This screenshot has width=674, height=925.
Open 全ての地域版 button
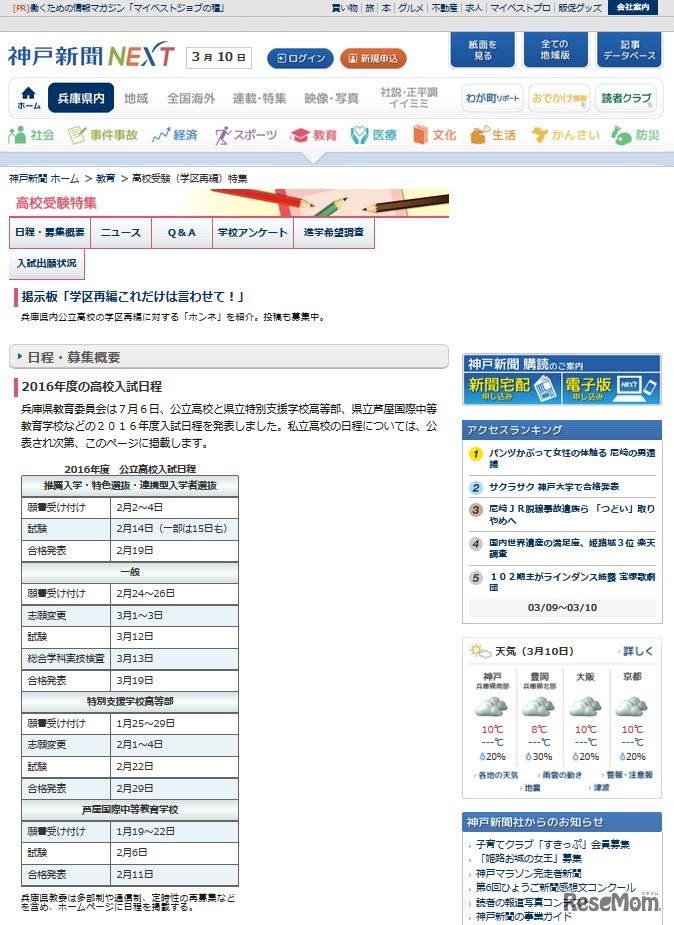[555, 50]
